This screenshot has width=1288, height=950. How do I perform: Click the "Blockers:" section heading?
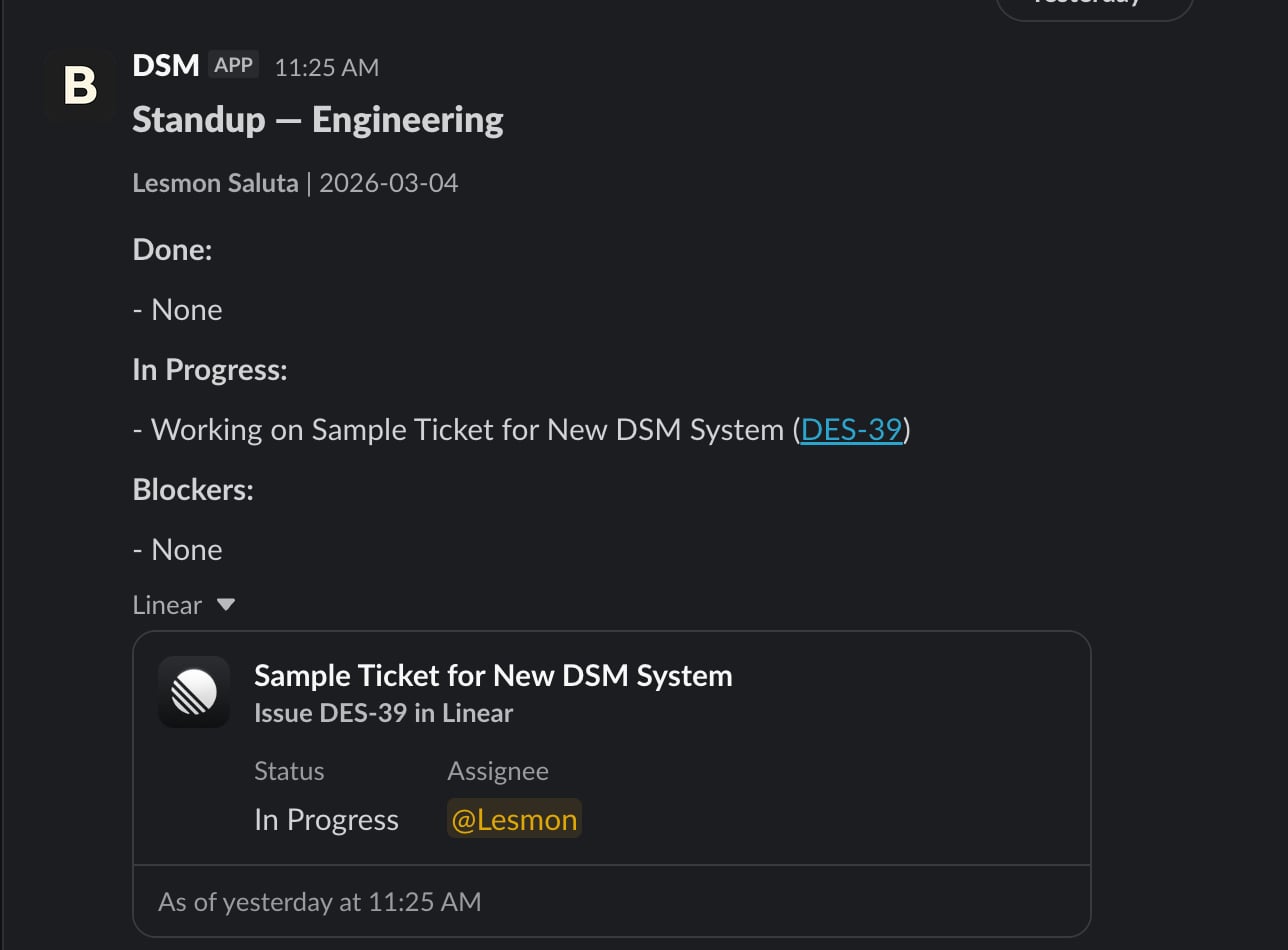[193, 490]
